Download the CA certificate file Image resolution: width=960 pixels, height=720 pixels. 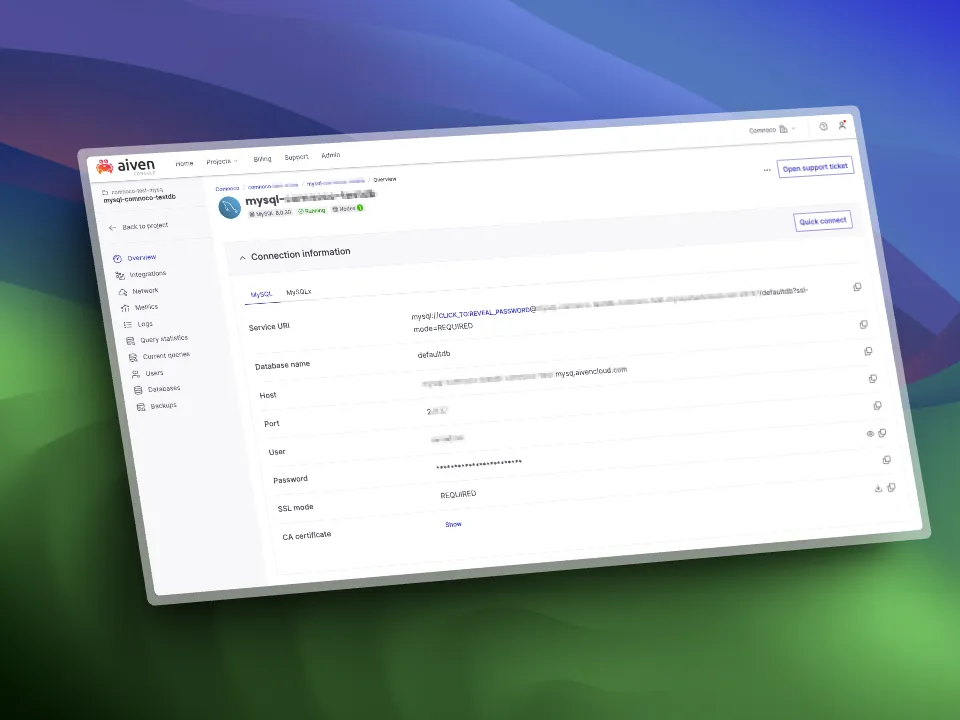click(878, 488)
